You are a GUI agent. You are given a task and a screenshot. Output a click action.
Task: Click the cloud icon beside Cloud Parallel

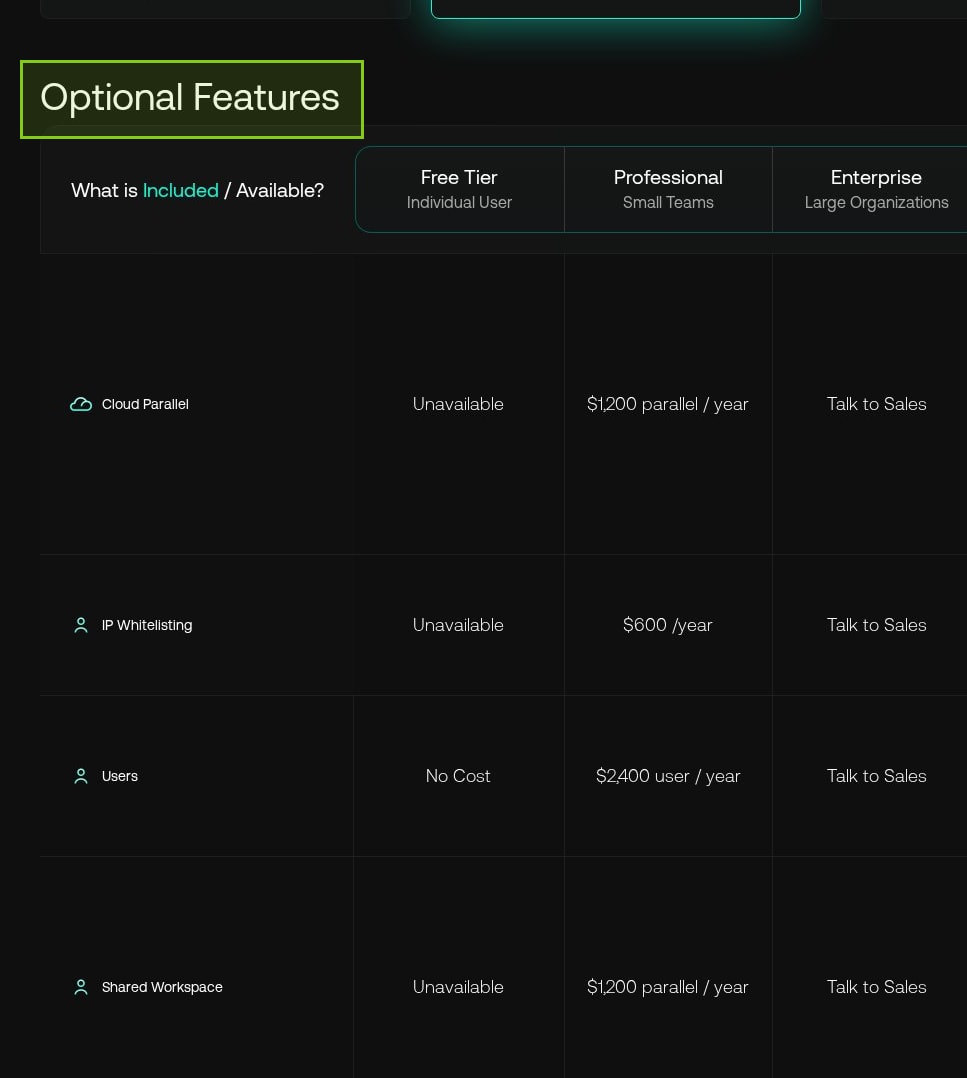(81, 404)
